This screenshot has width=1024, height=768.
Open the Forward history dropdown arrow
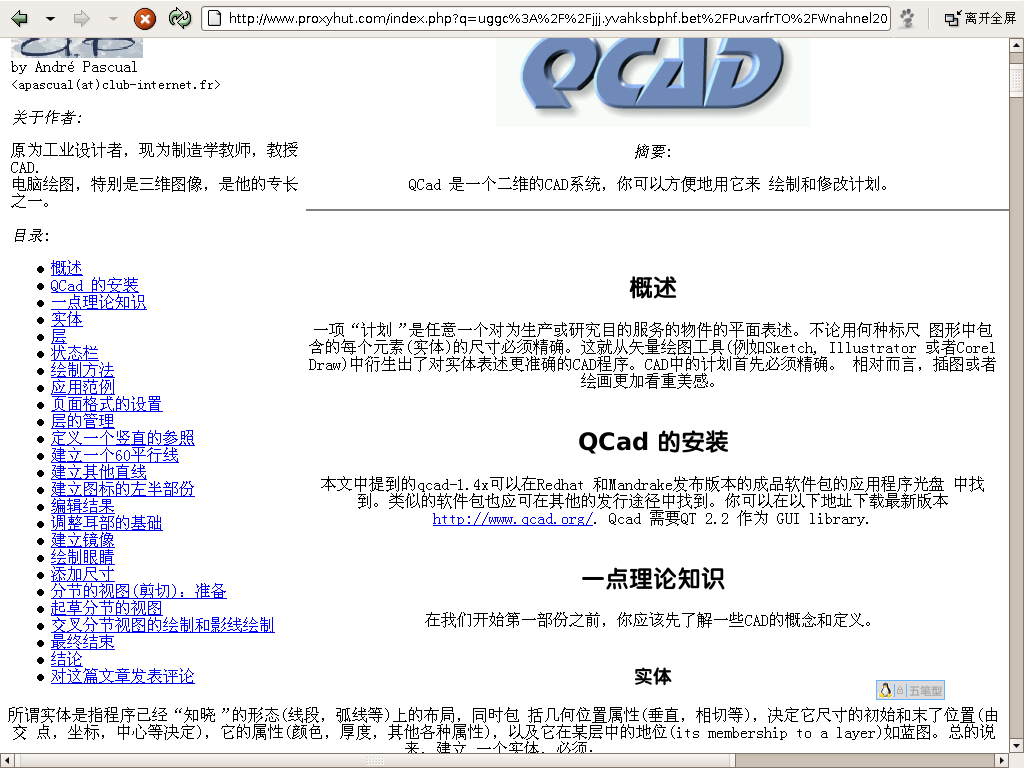112,19
